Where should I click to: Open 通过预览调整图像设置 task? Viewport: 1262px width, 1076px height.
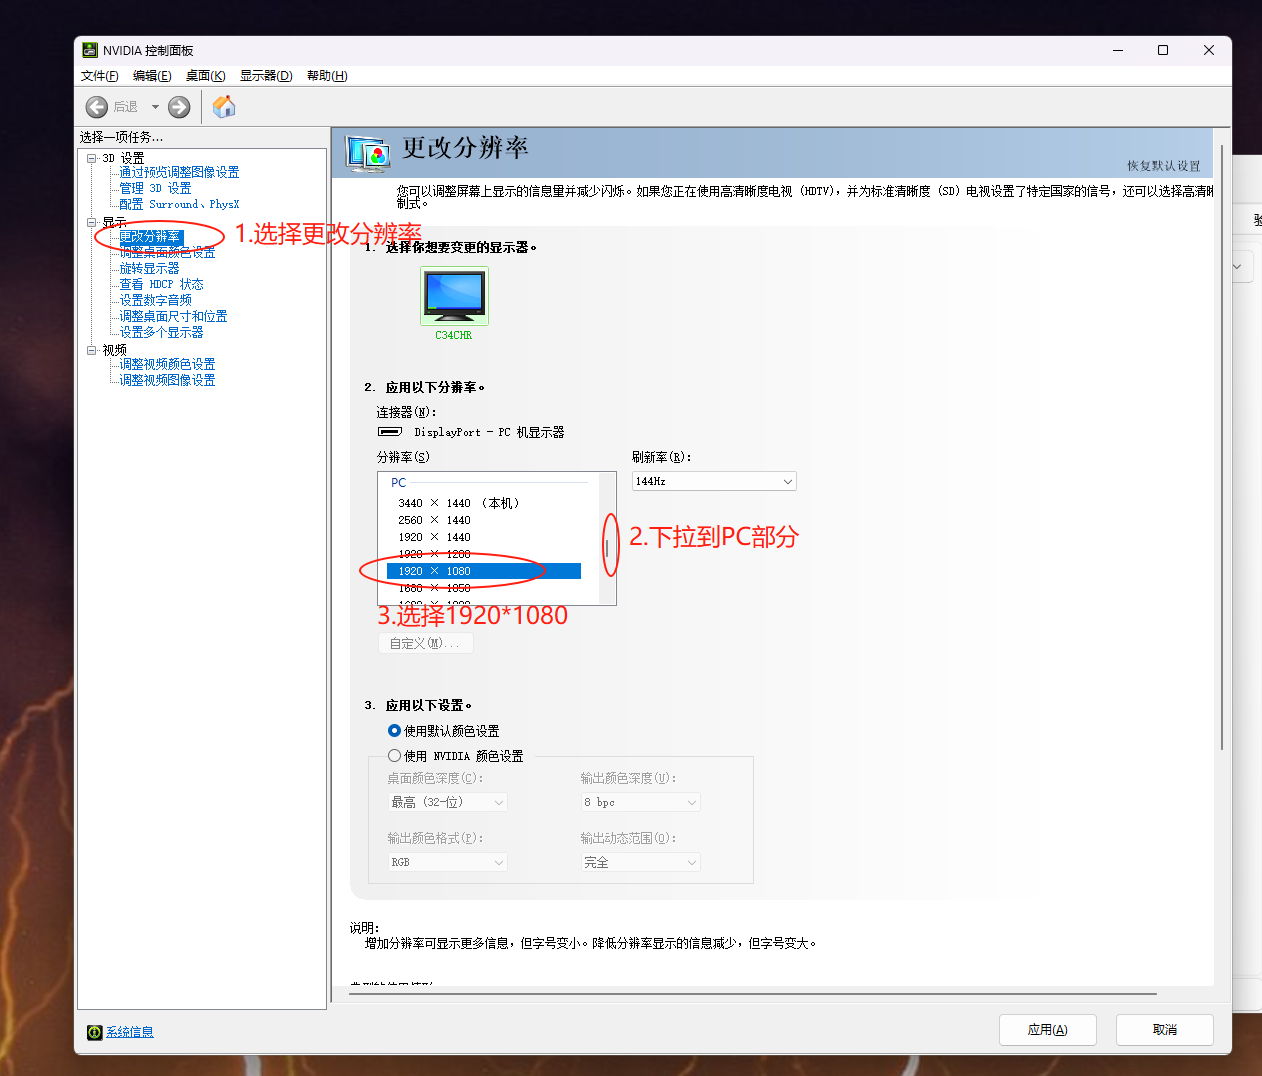click(x=180, y=173)
